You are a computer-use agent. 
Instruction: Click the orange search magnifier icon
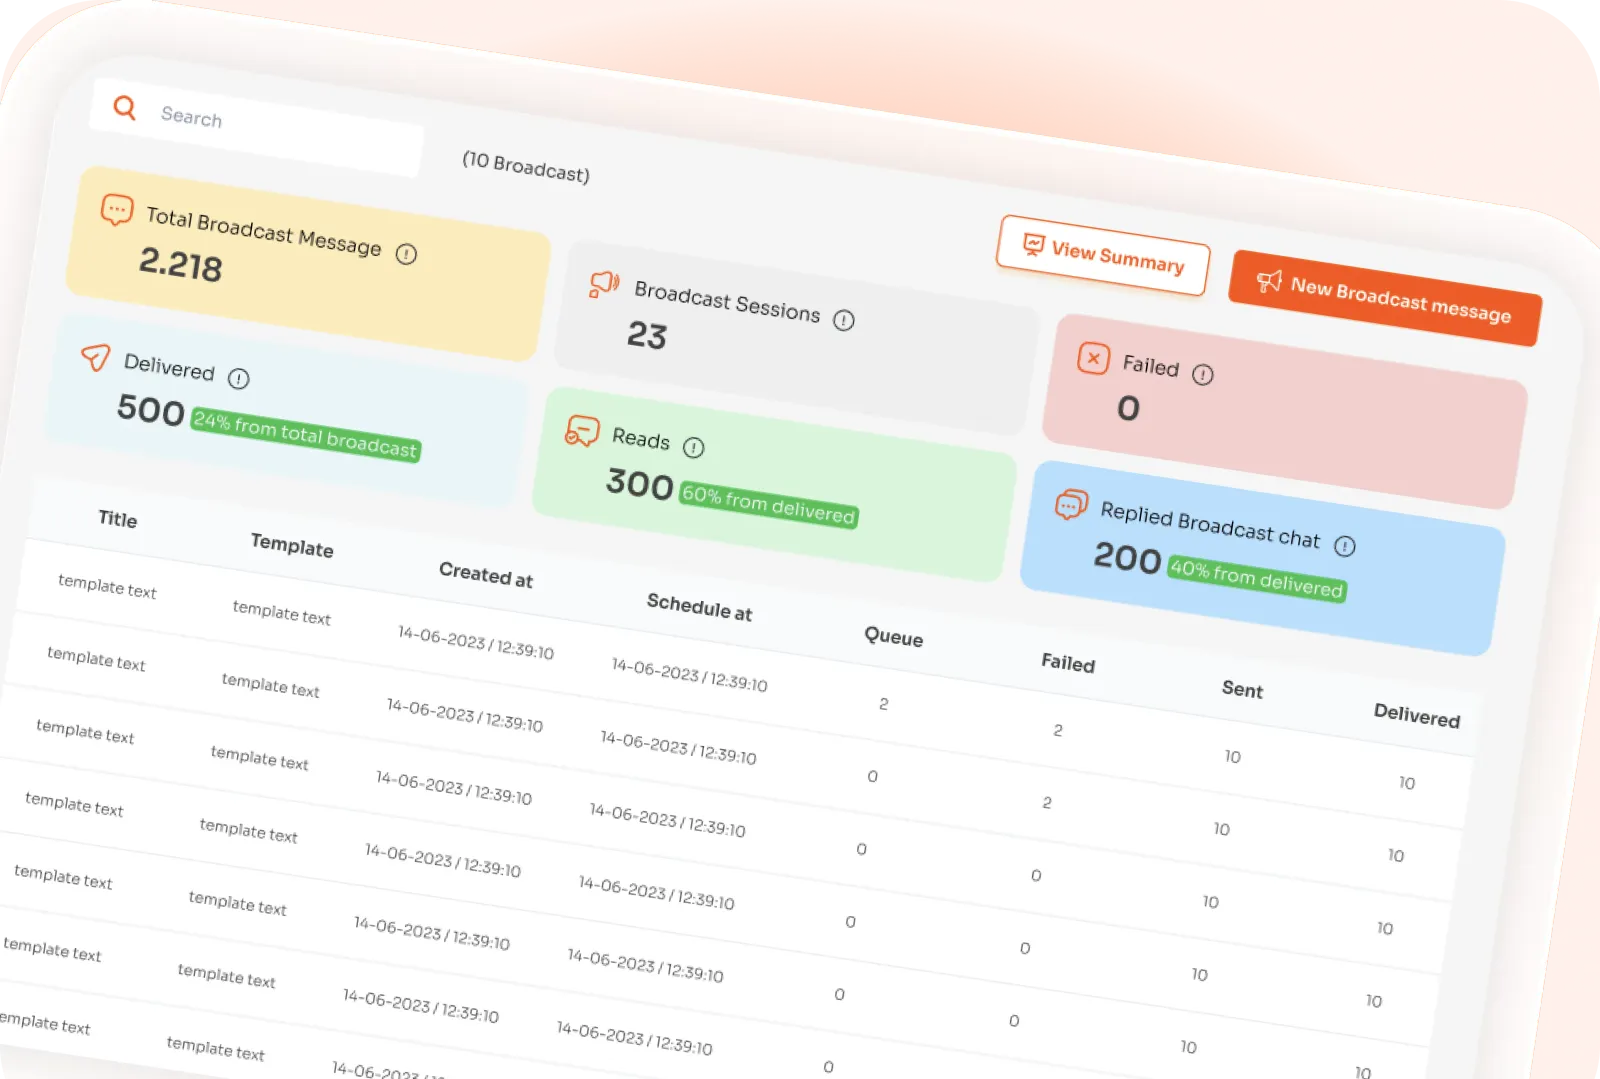pyautogui.click(x=125, y=107)
